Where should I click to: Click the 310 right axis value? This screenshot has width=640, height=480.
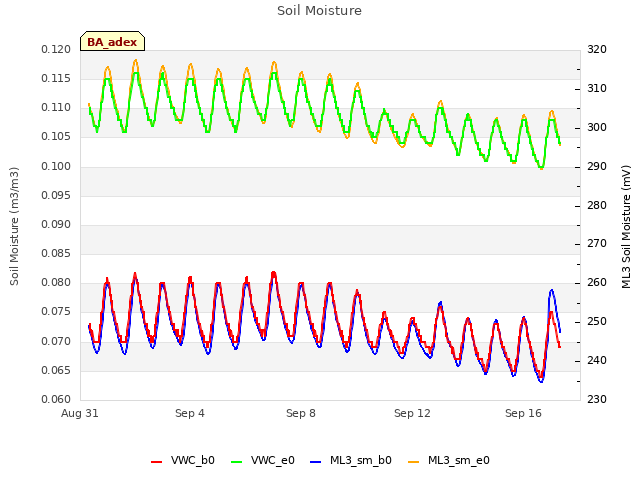[597, 88]
